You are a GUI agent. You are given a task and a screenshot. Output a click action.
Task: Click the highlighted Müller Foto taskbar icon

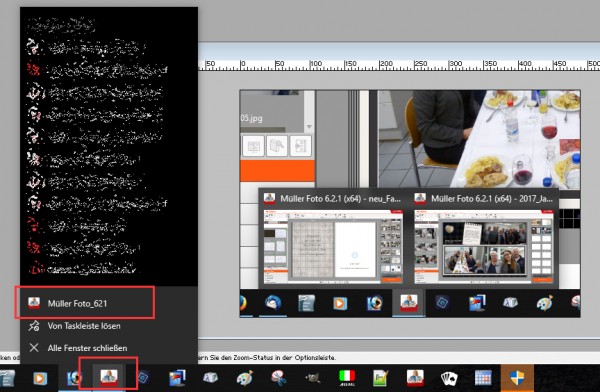[x=109, y=377]
